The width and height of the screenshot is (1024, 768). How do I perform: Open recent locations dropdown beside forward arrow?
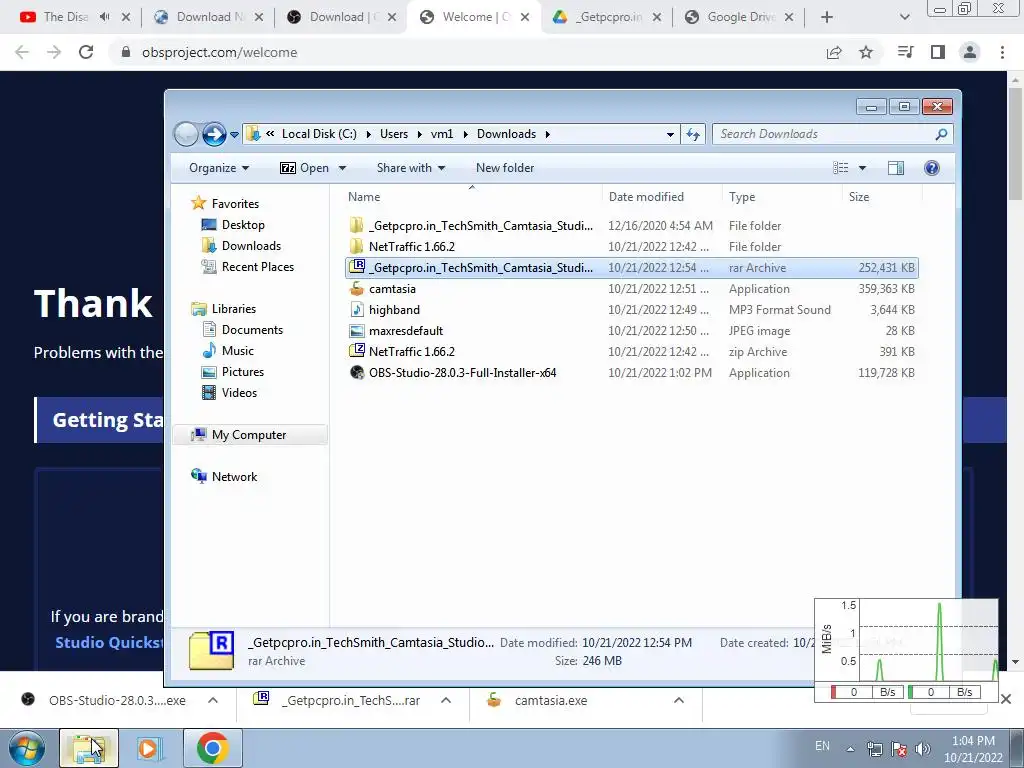point(234,135)
